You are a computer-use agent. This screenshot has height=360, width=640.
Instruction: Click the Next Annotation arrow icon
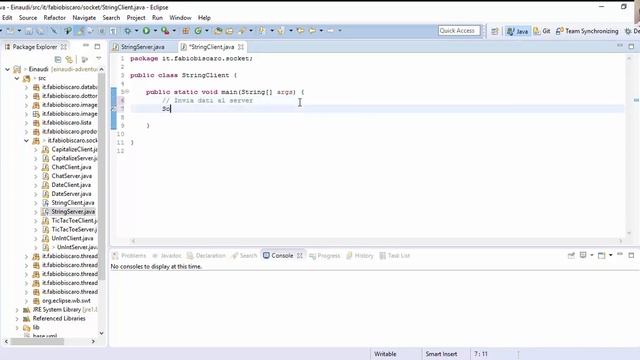[262, 31]
